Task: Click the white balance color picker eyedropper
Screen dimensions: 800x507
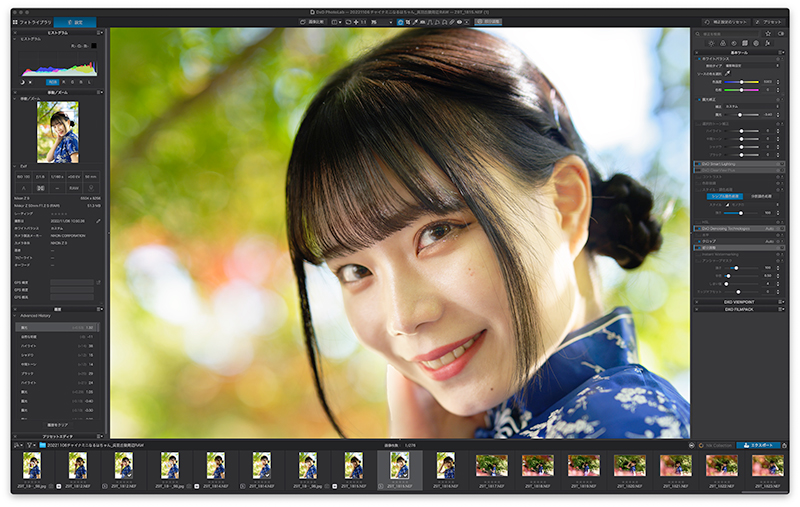Action: (728, 73)
